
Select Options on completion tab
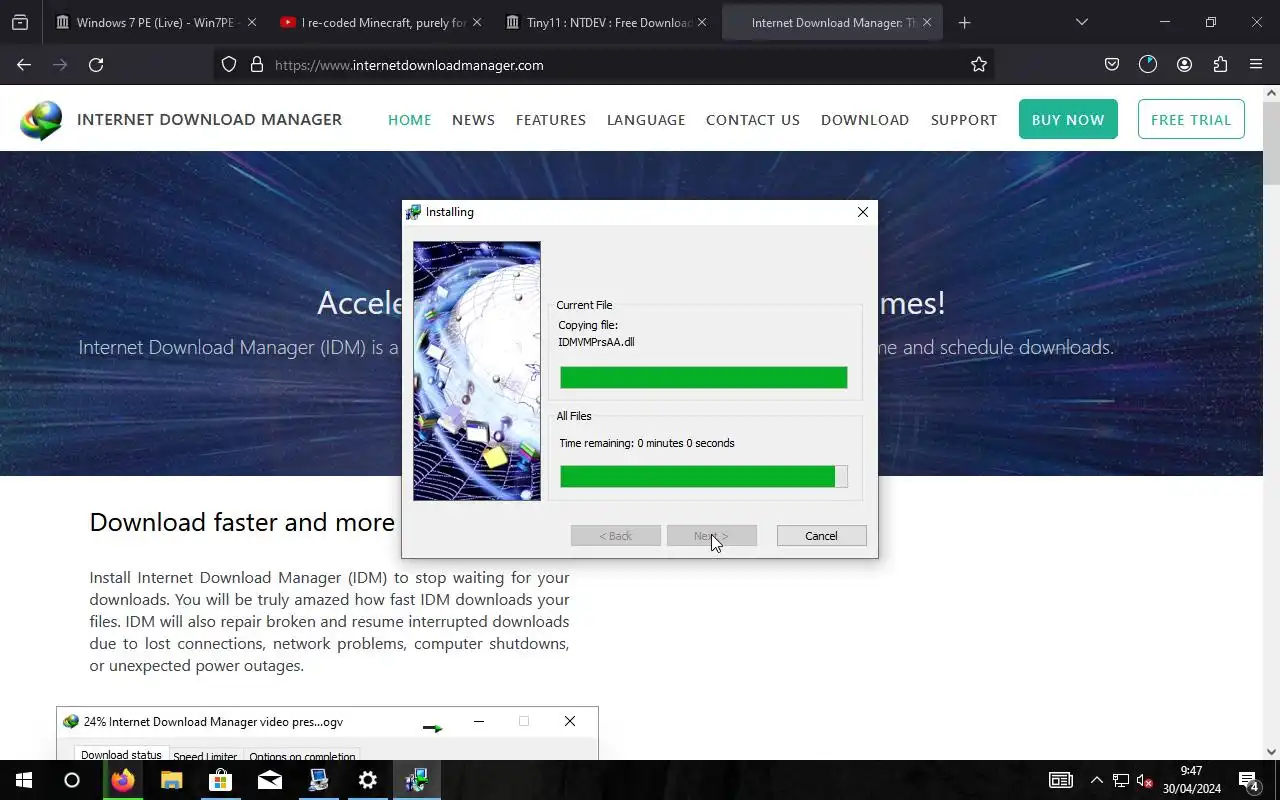[302, 756]
